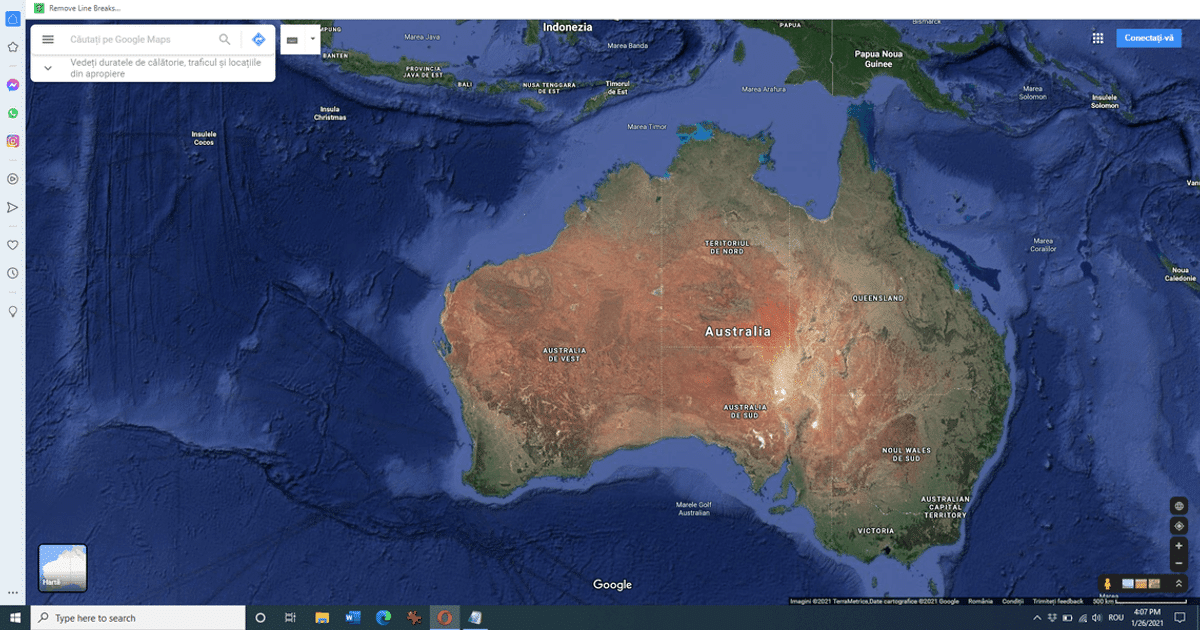1200x630 pixels.
Task: Open the Google apps grid
Action: 1097,38
